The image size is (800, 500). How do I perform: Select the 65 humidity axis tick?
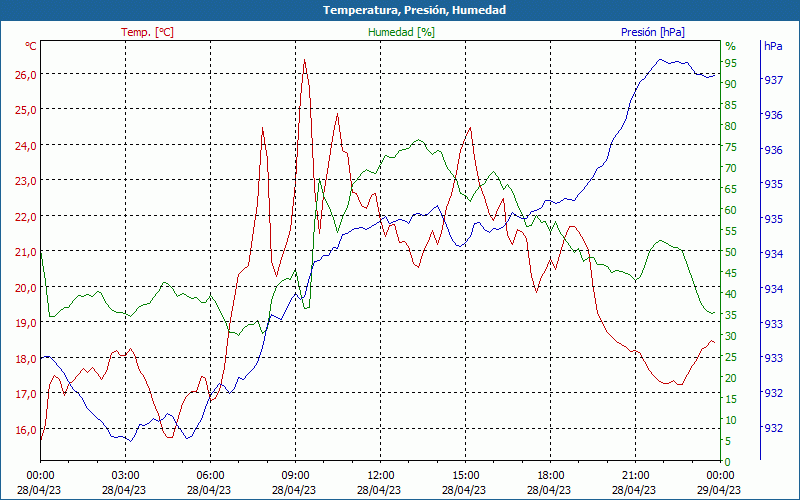[x=731, y=189]
